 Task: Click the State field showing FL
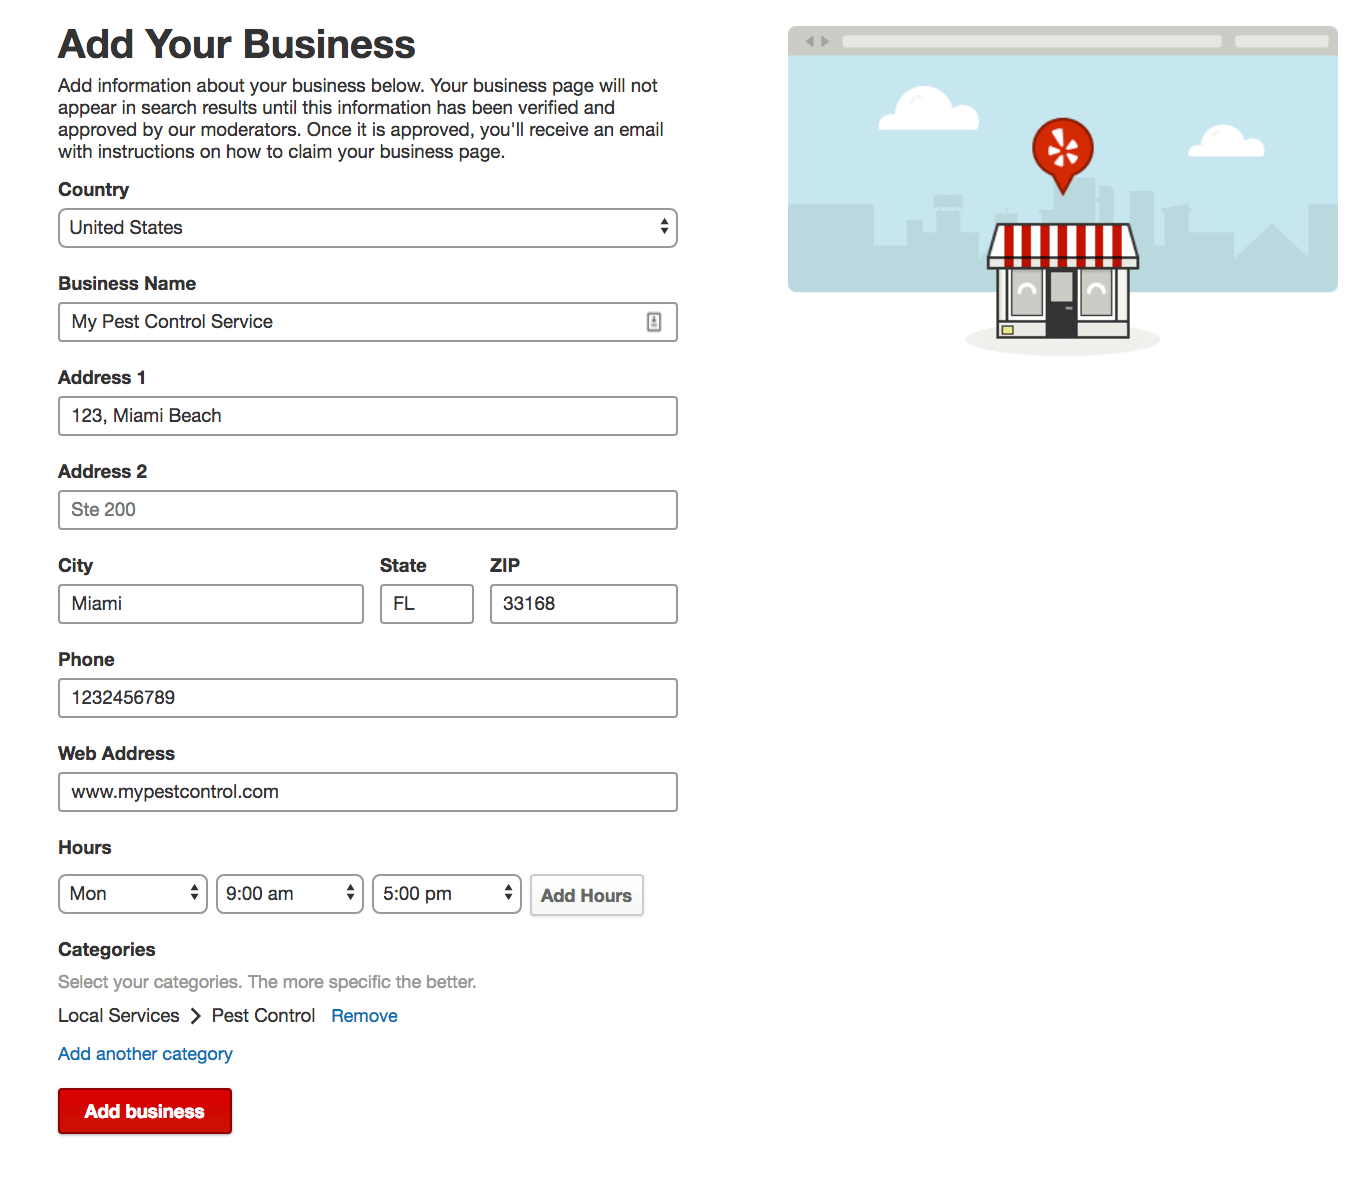[427, 604]
